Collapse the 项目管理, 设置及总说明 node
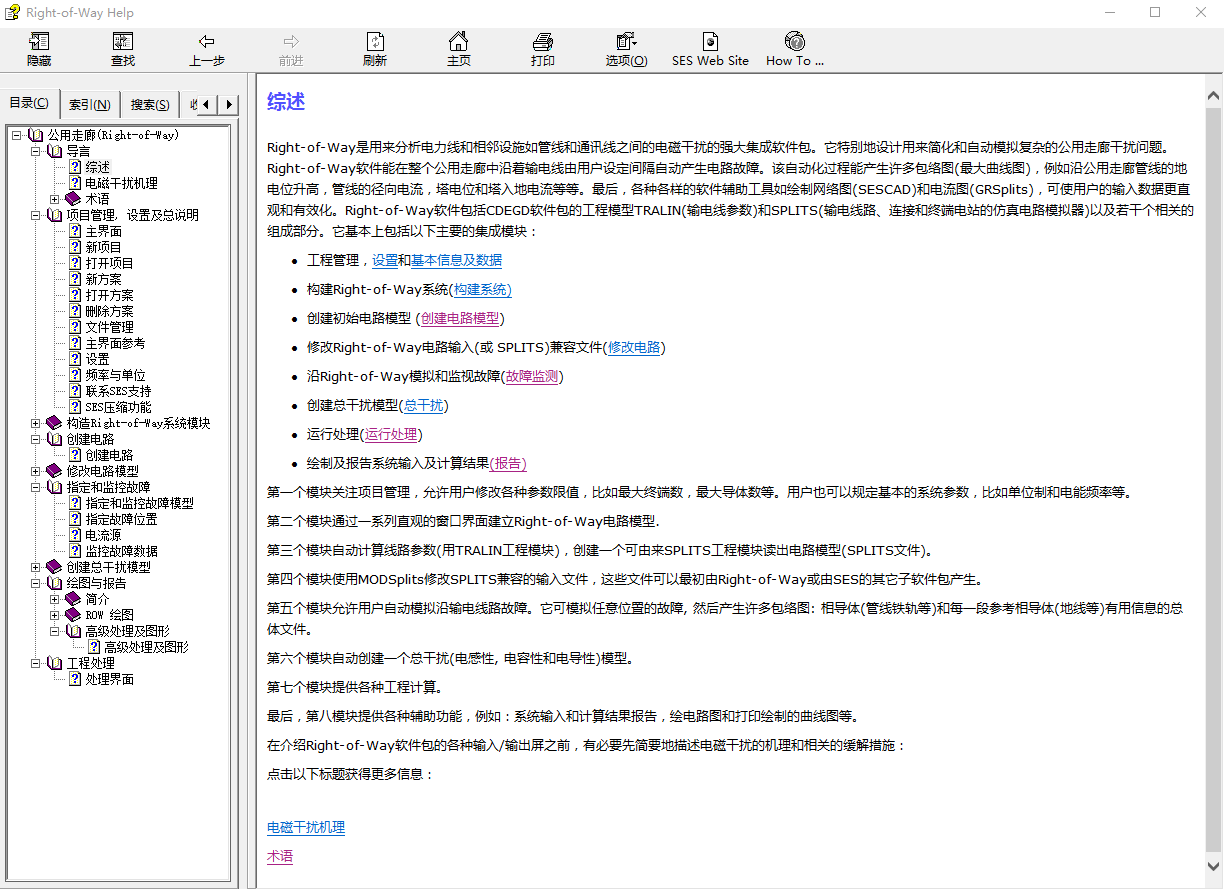Viewport: 1224px width, 889px height. [36, 215]
